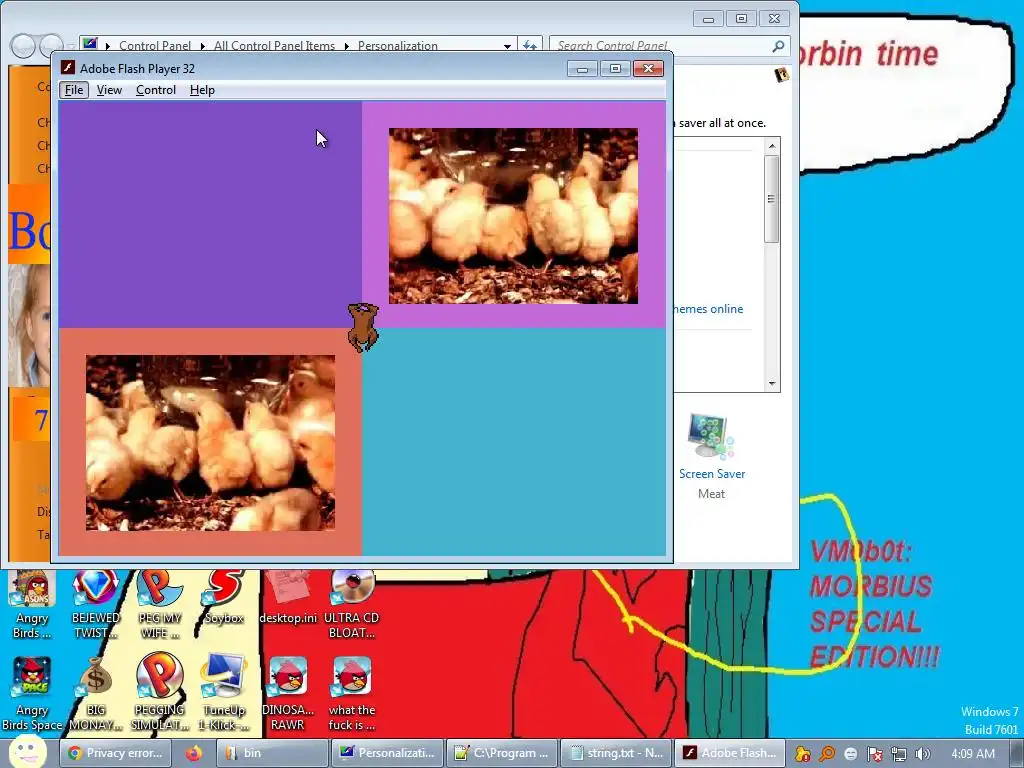This screenshot has width=1024, height=768.
Task: Click the 4:09 AM system clock
Action: (x=972, y=753)
